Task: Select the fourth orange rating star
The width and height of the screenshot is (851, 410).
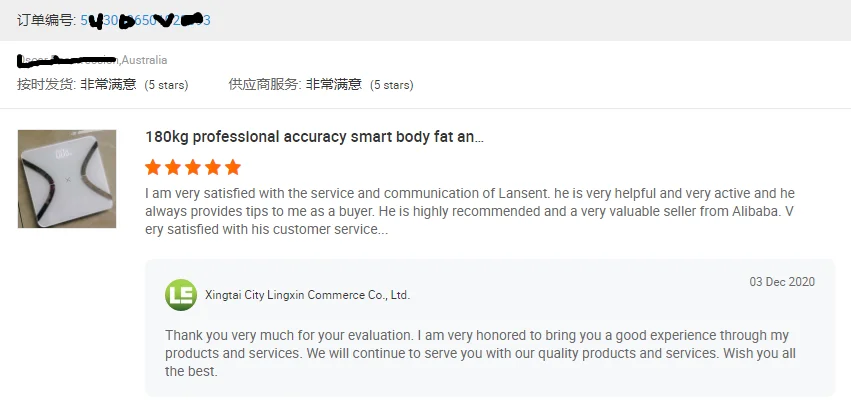Action: pyautogui.click(x=213, y=167)
